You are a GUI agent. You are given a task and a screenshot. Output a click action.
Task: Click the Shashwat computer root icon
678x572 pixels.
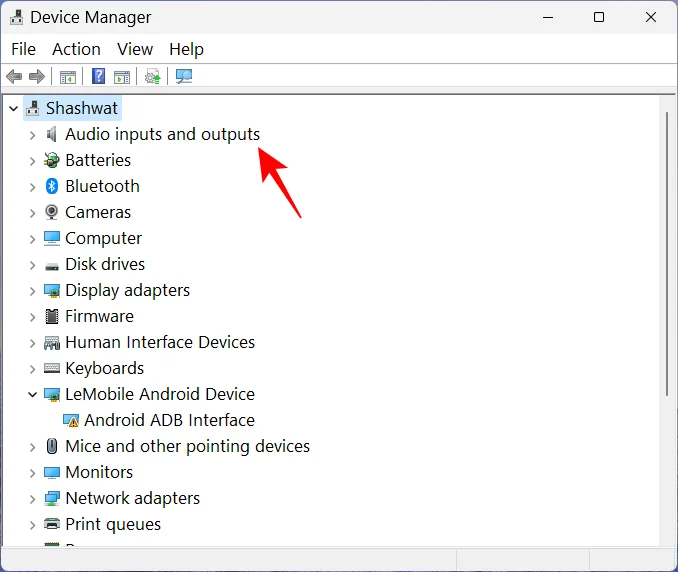(32, 108)
